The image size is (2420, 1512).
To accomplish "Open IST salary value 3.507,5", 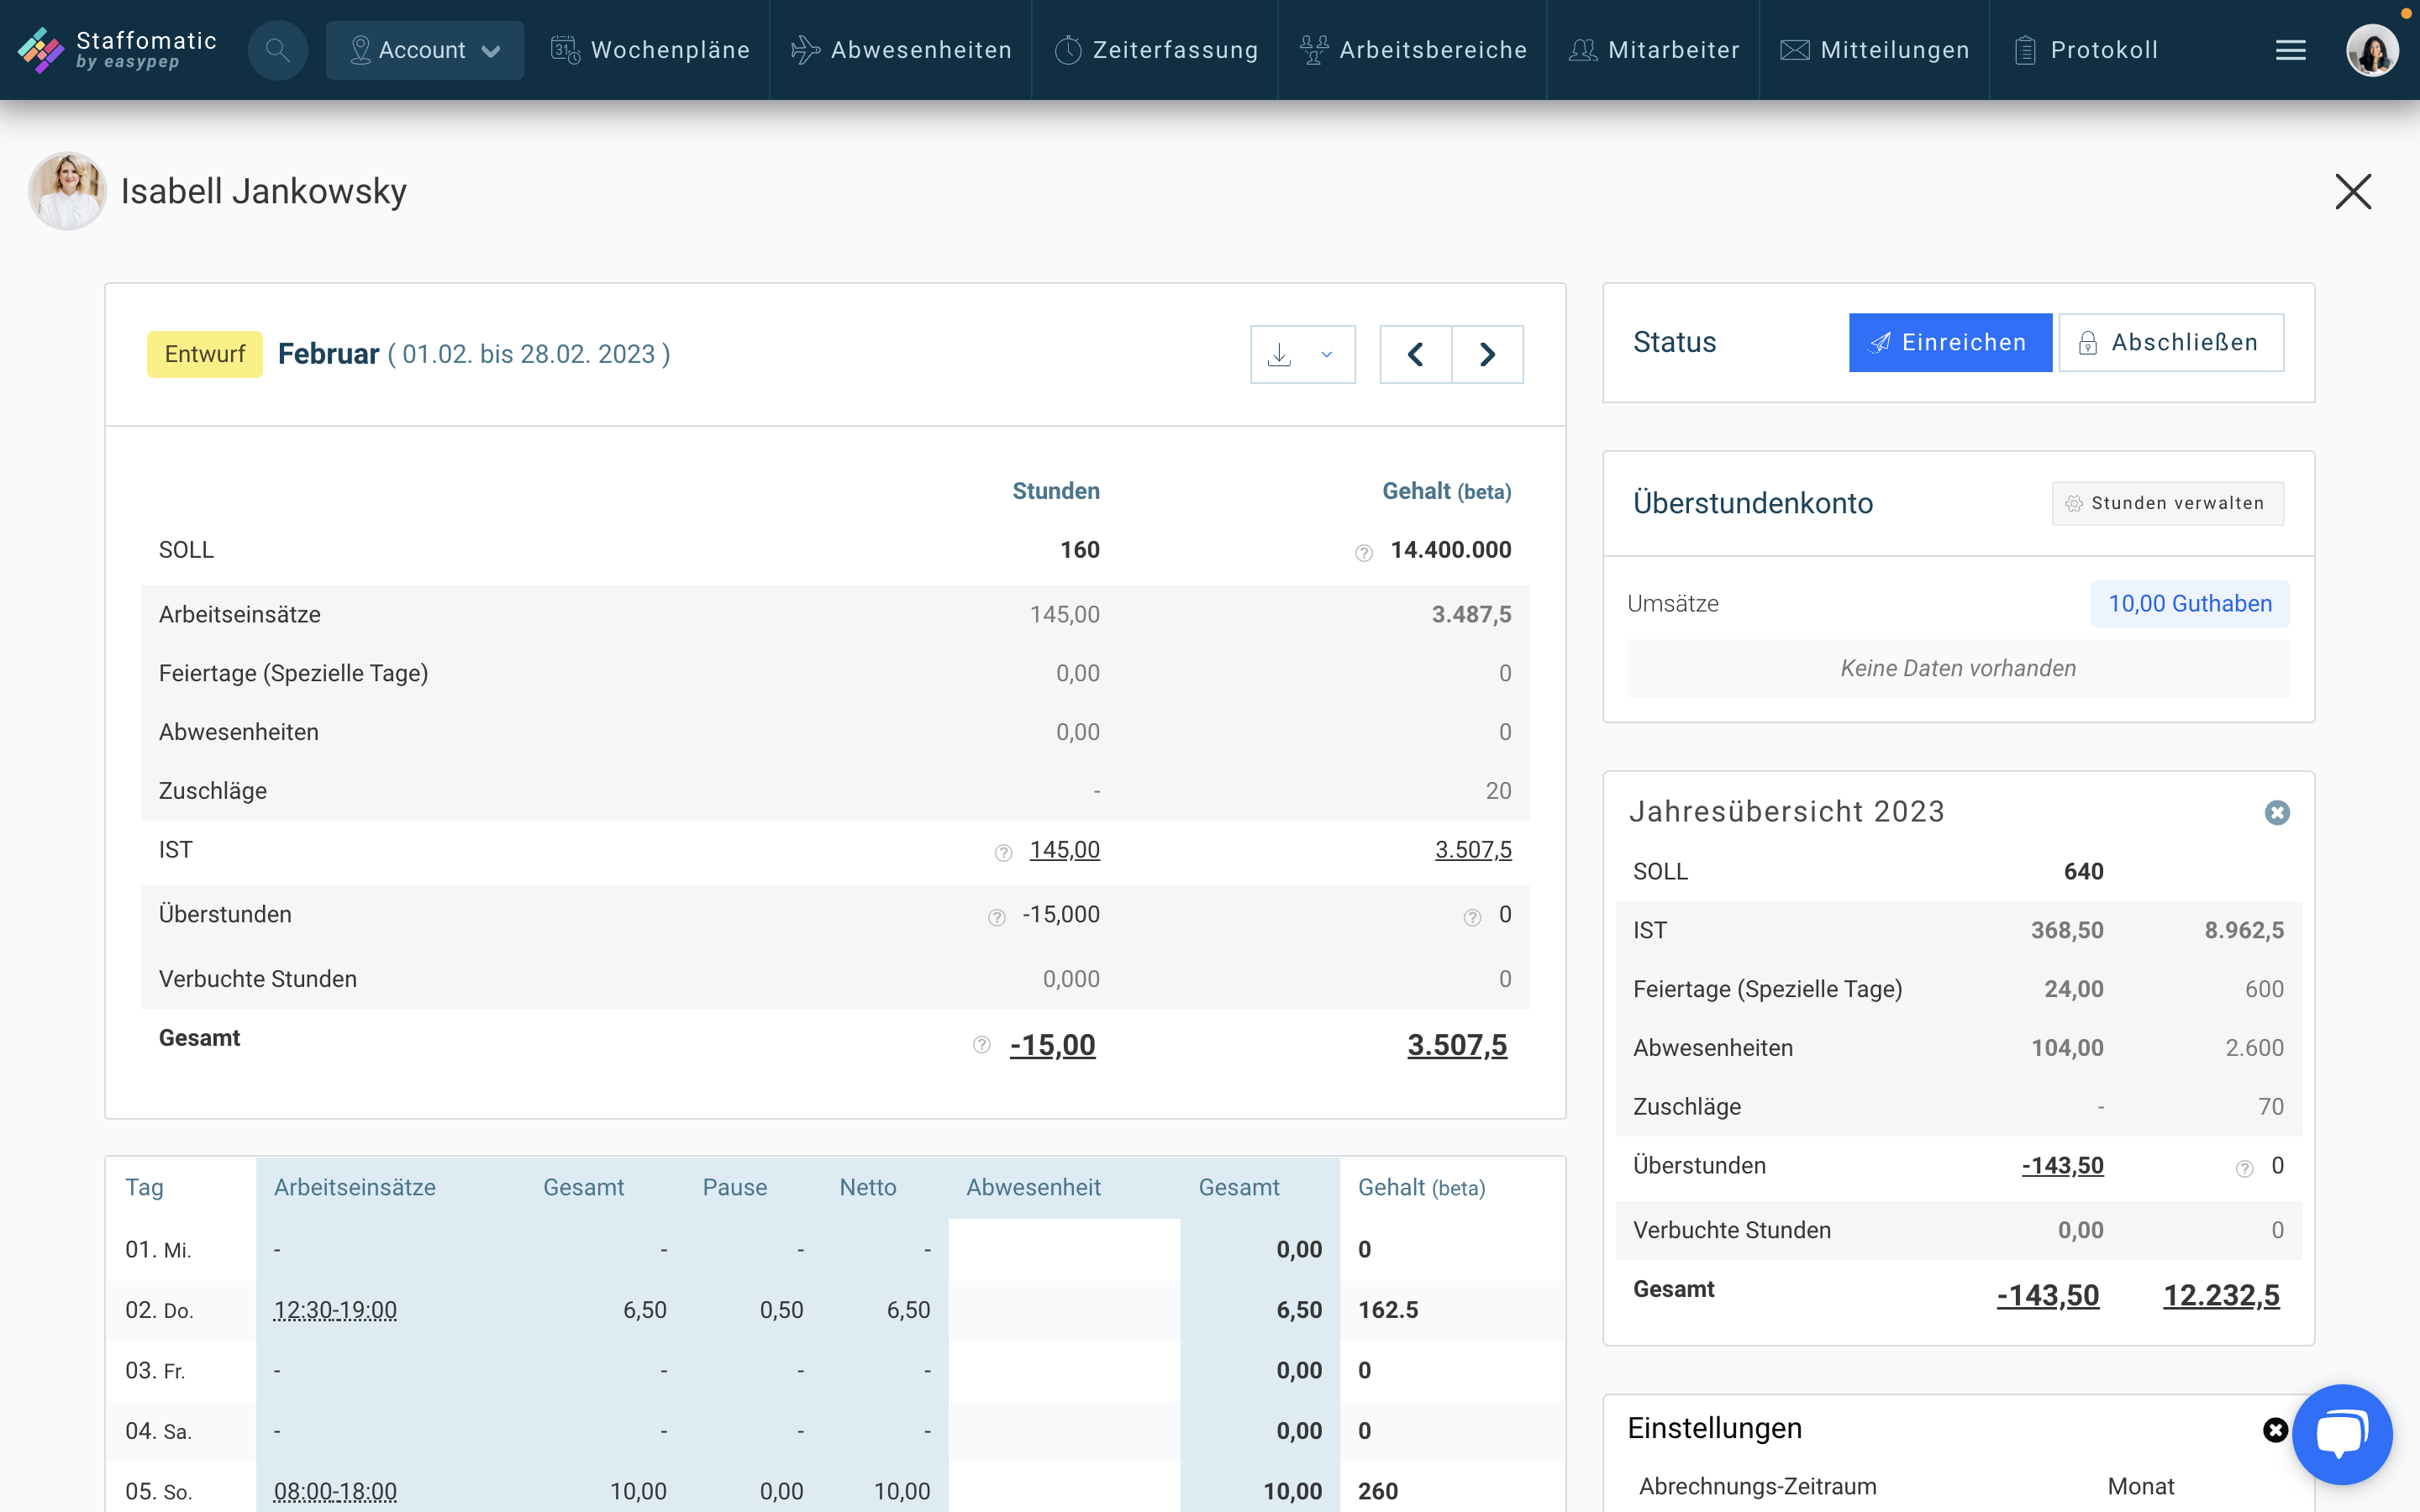I will (x=1473, y=850).
